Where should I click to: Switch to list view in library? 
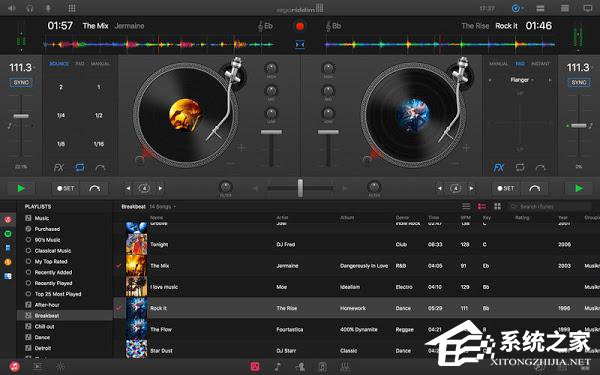point(466,207)
